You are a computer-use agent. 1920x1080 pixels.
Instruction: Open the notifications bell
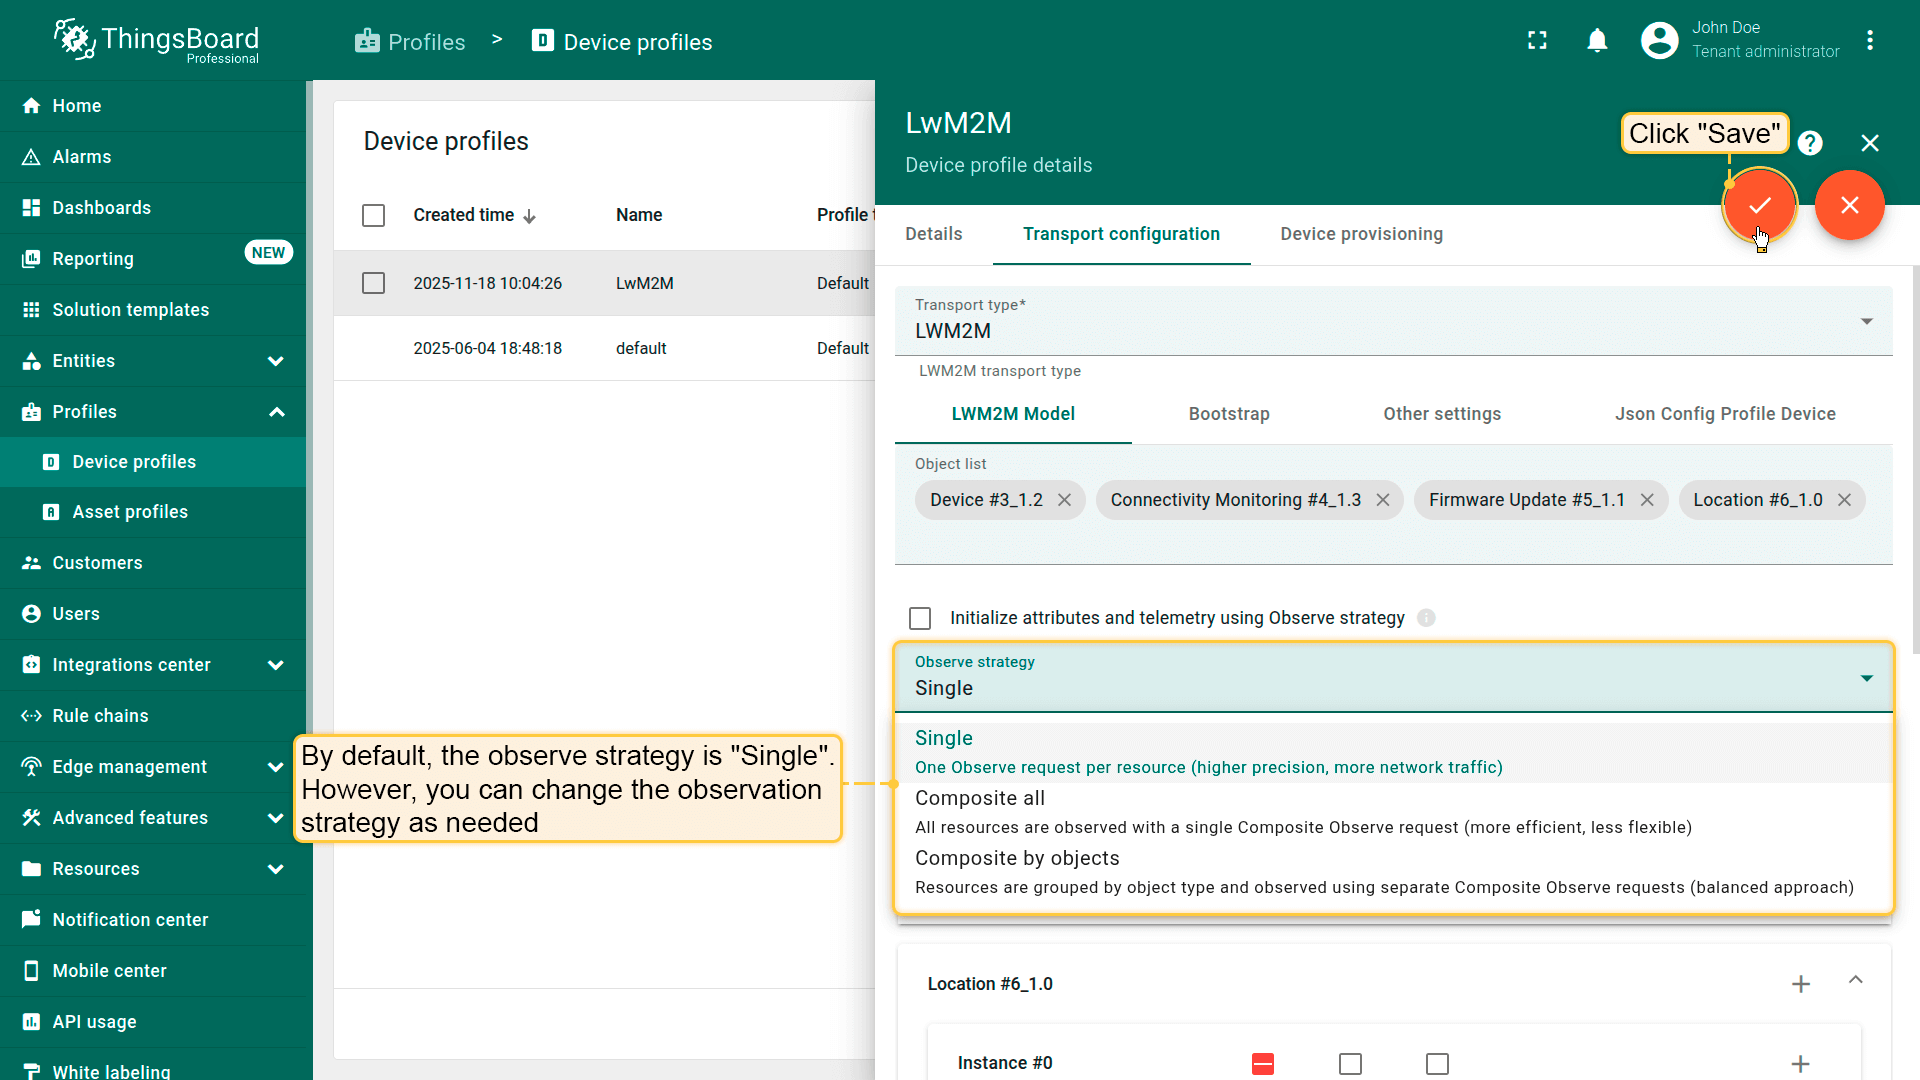pos(1597,40)
